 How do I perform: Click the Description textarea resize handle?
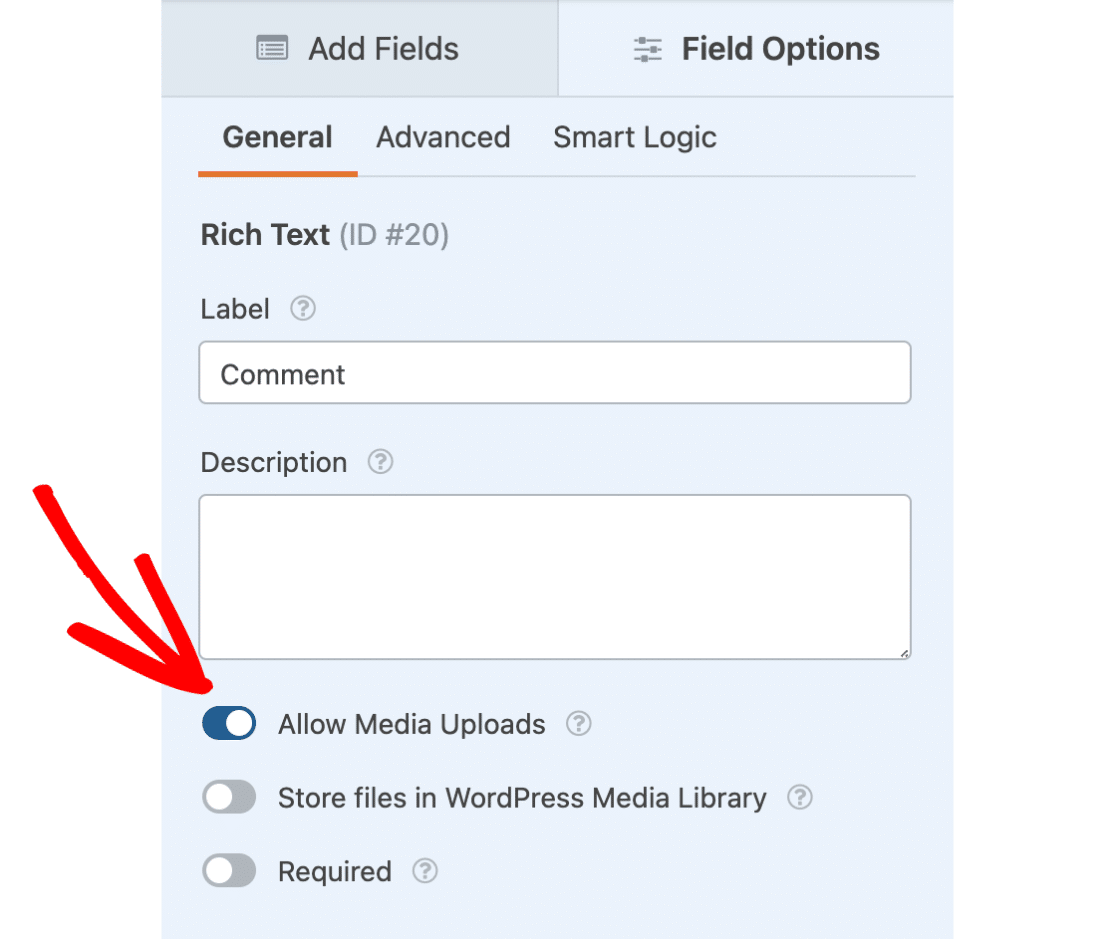904,653
